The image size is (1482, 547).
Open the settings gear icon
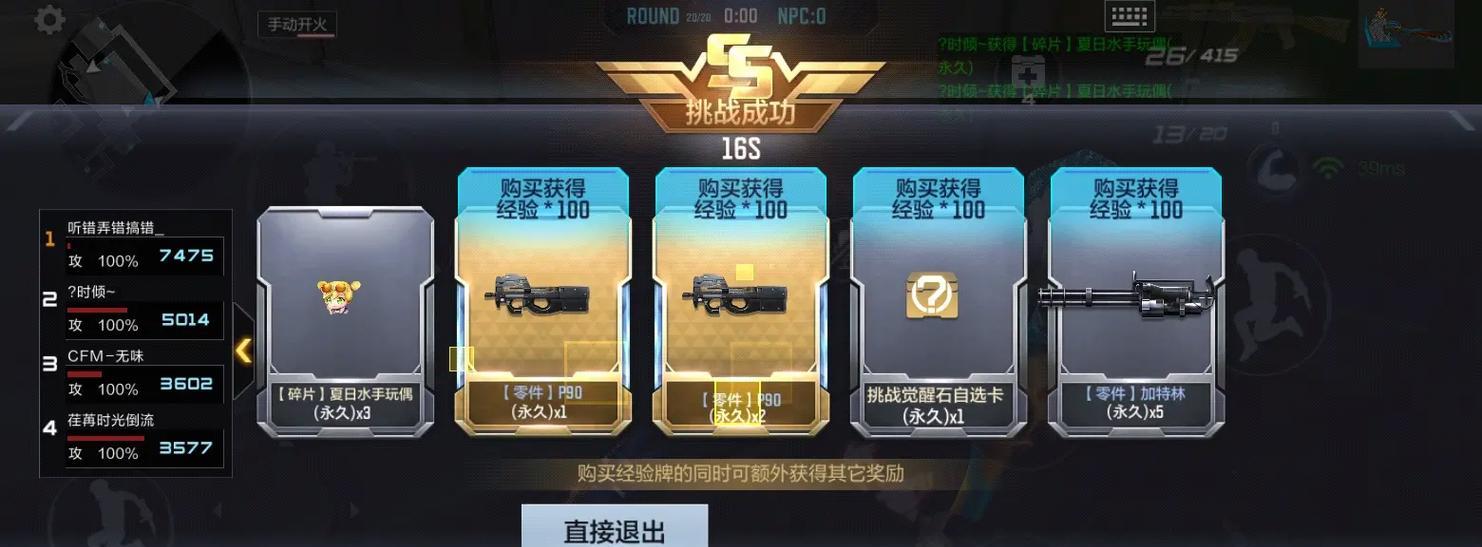click(49, 20)
